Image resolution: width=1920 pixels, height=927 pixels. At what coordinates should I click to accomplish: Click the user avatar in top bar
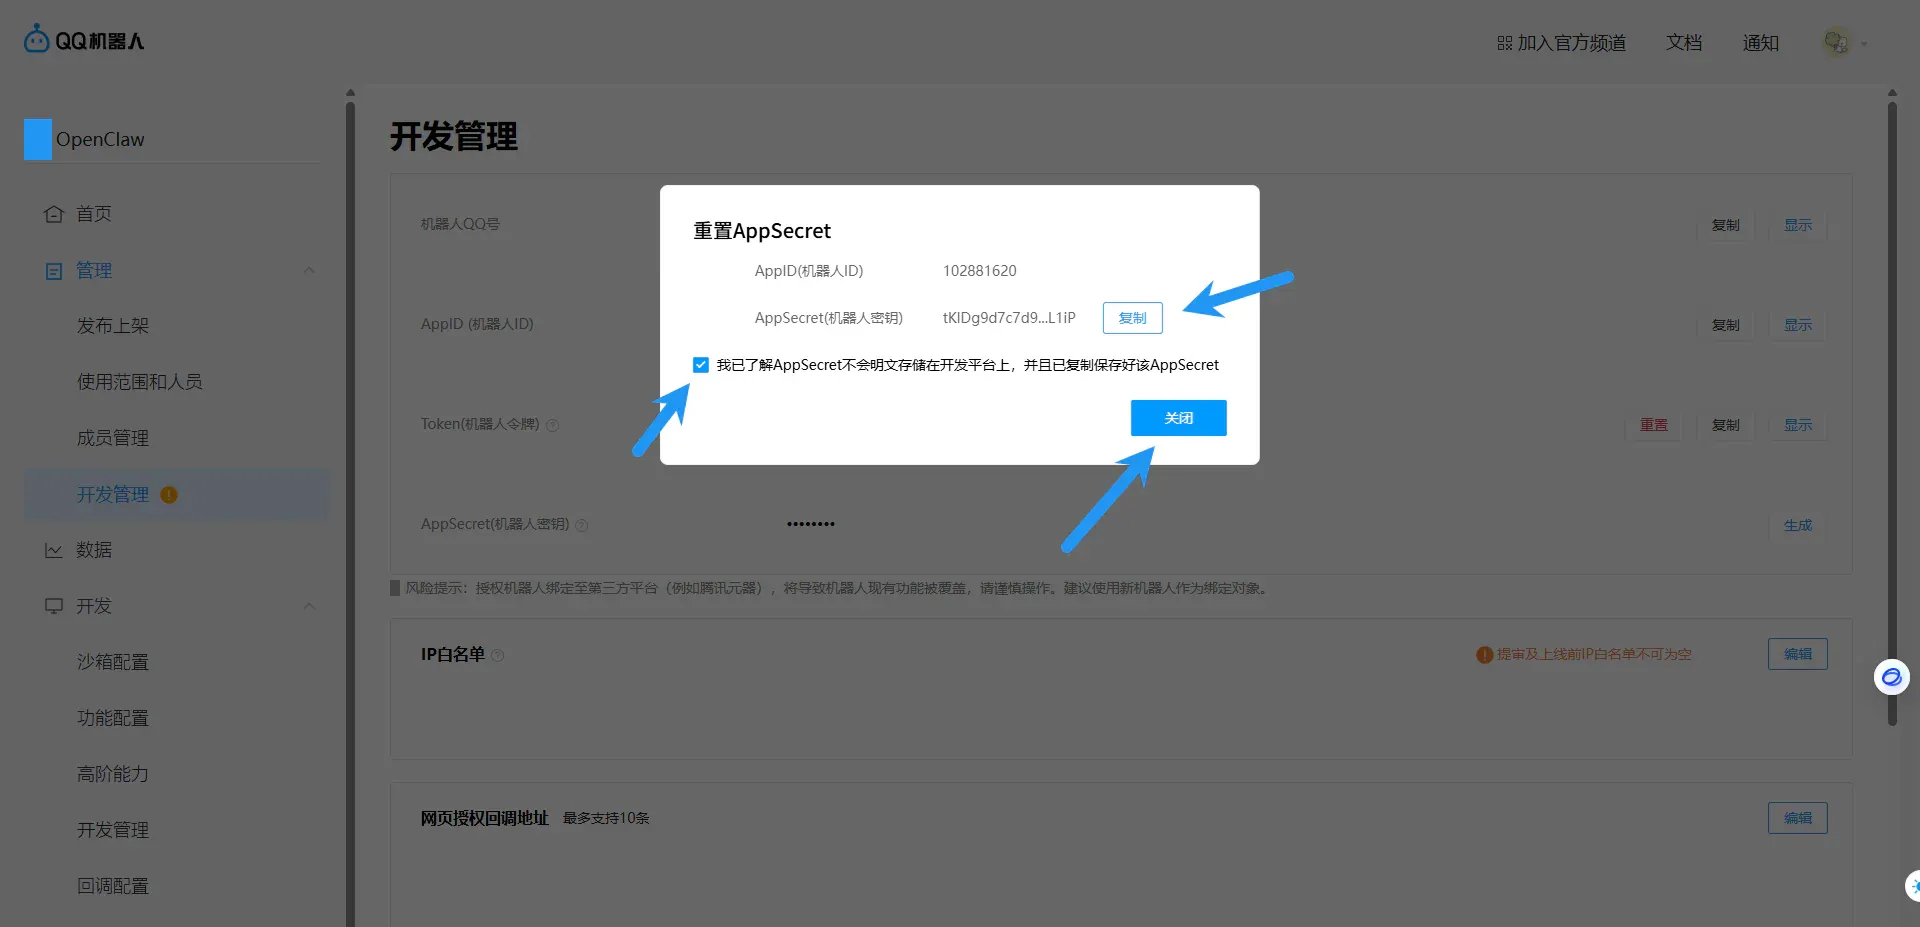(x=1836, y=42)
